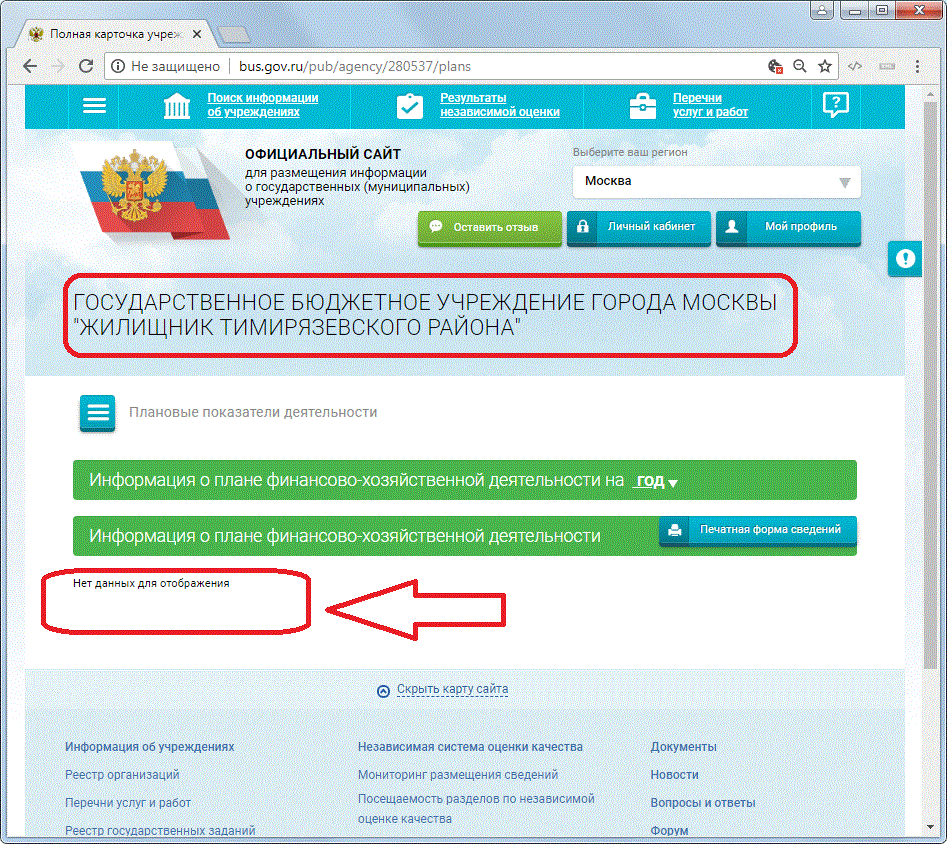Click the vertical page scrollbar thumb
The height and width of the screenshot is (844, 947).
point(930,385)
